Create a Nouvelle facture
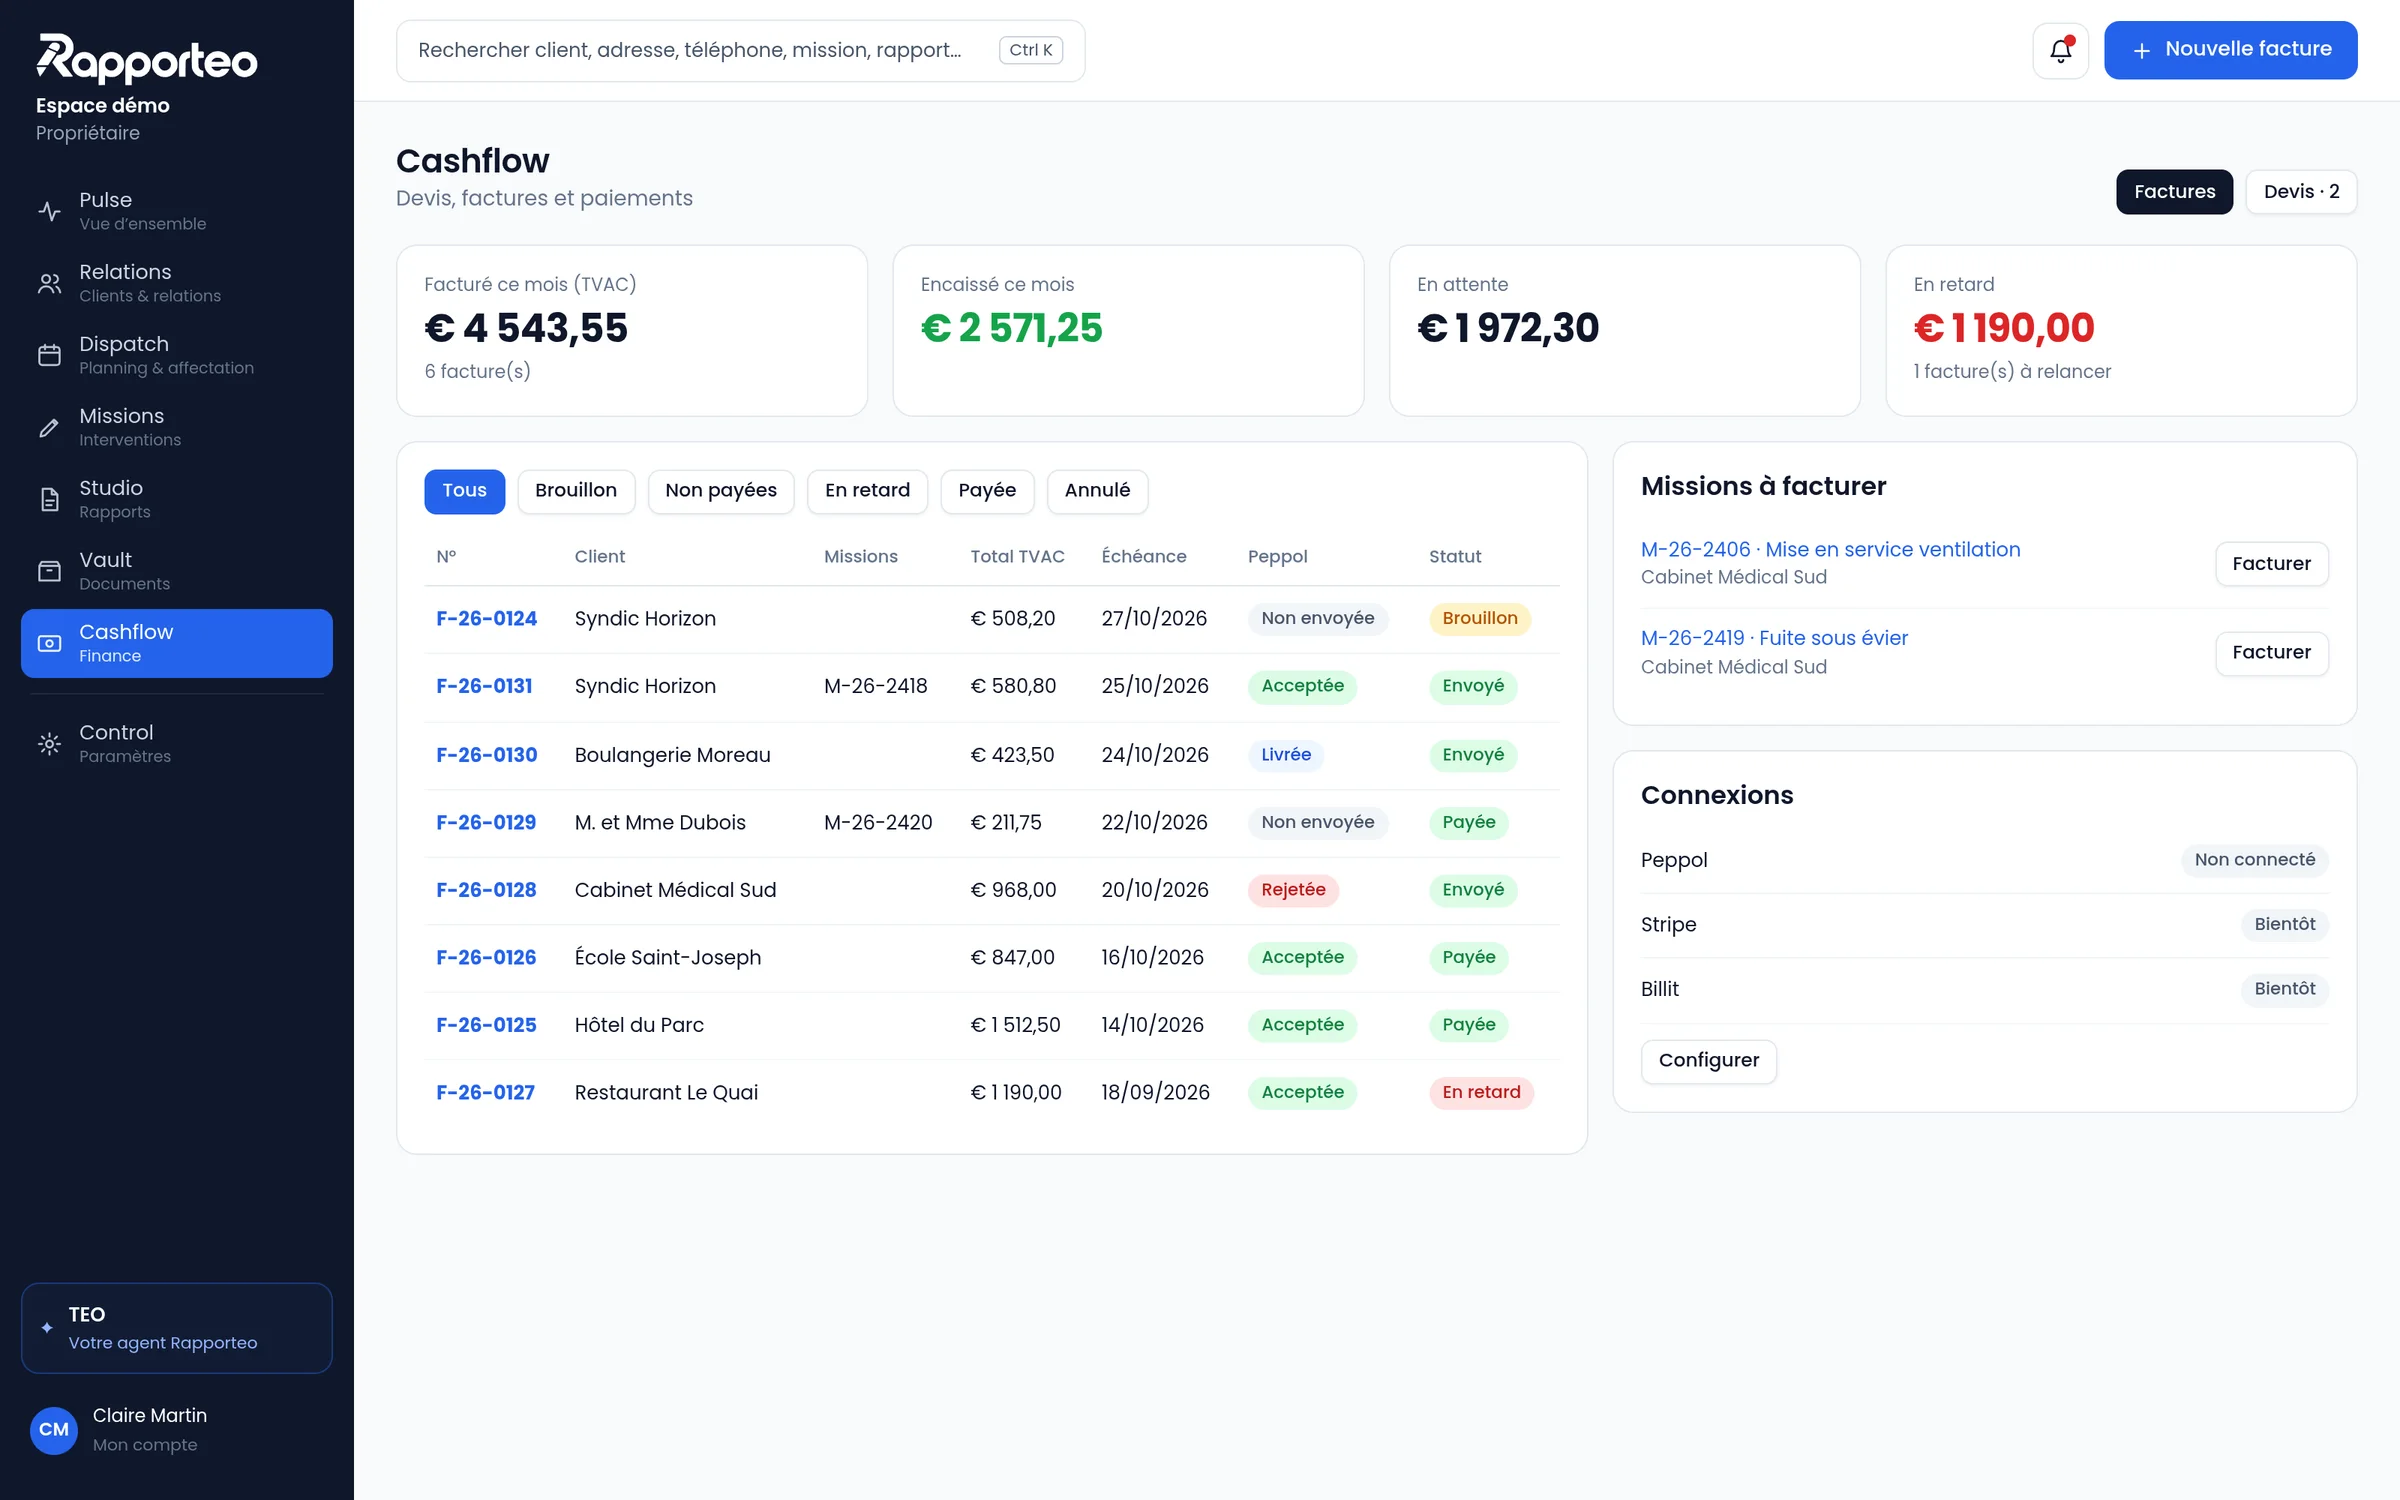The height and width of the screenshot is (1500, 2400). [2230, 50]
